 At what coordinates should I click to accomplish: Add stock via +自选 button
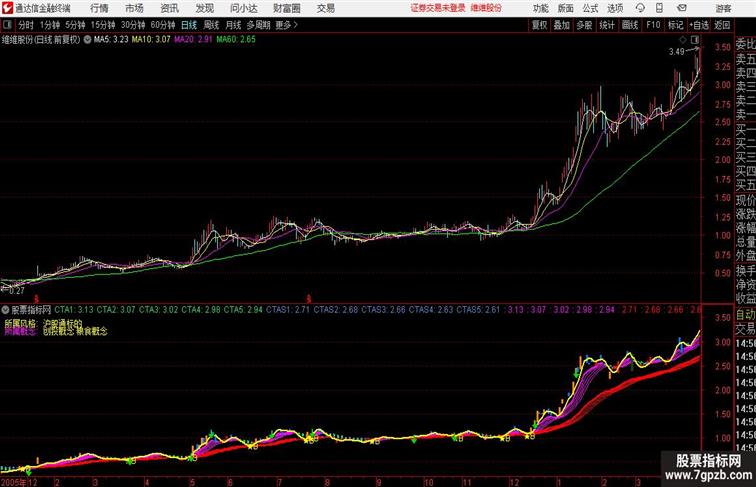point(699,25)
